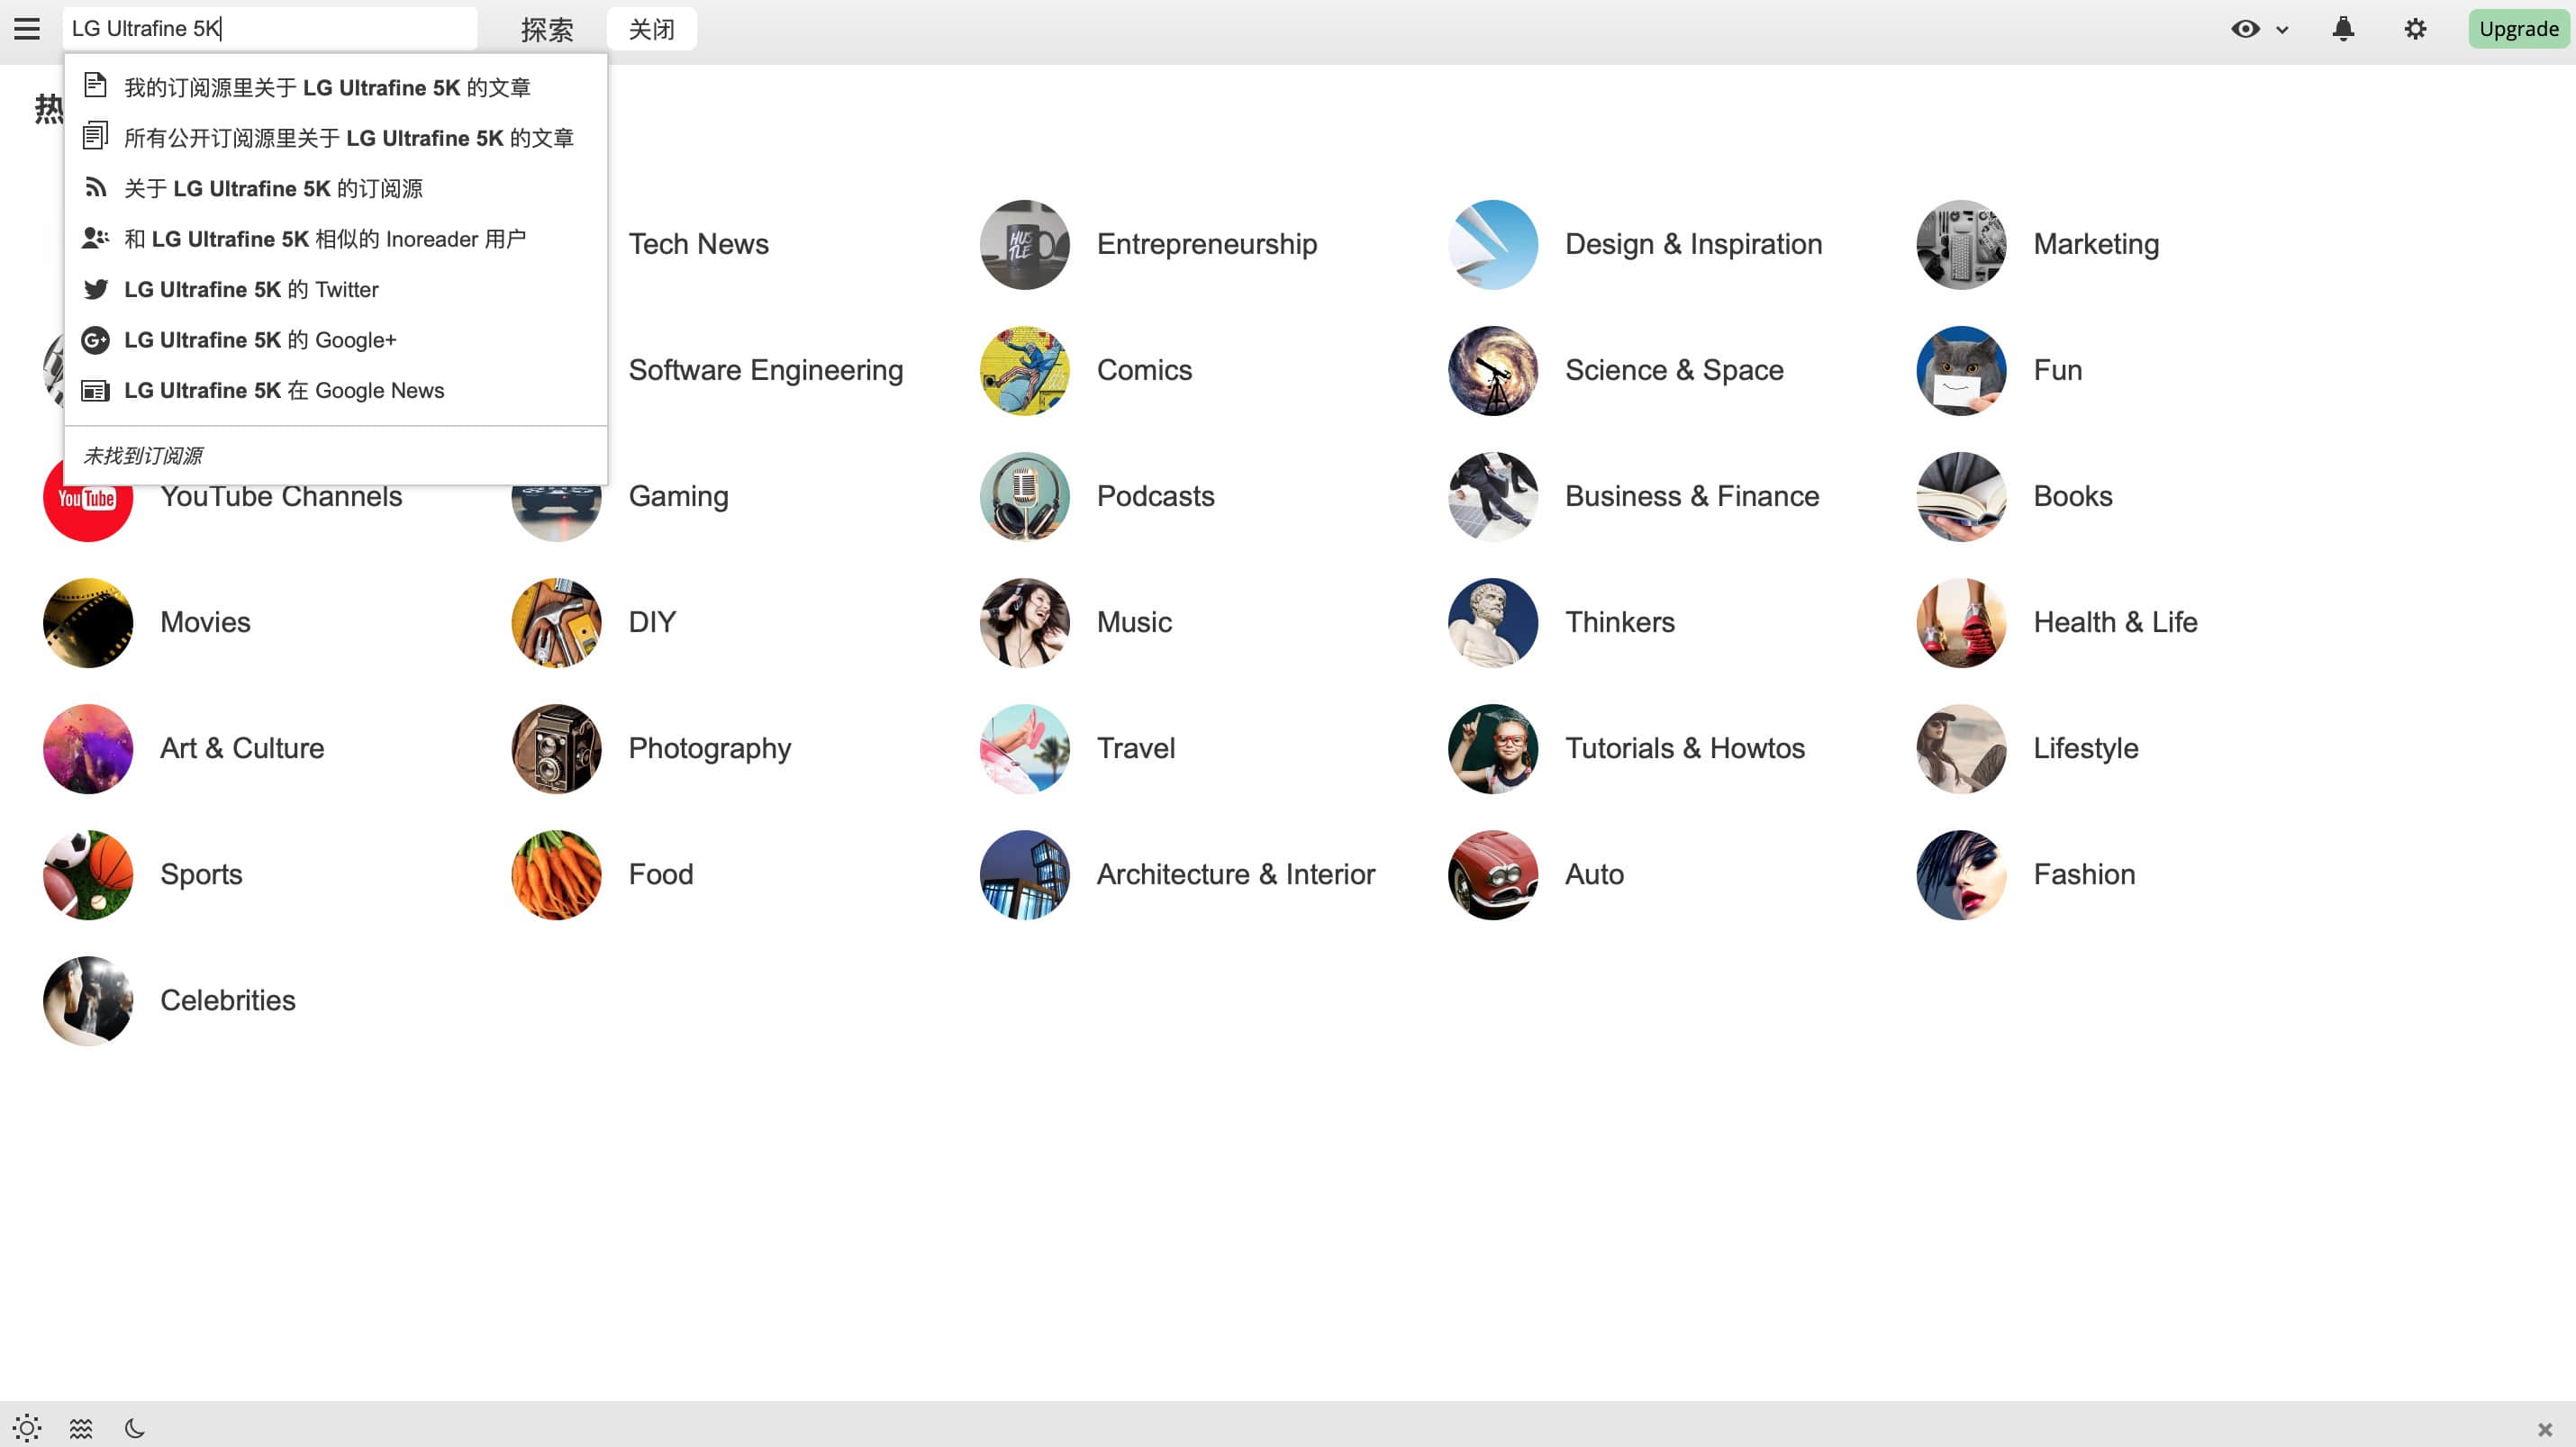Open Software Engineering category
Screen dimensions: 2576x1447
point(765,371)
